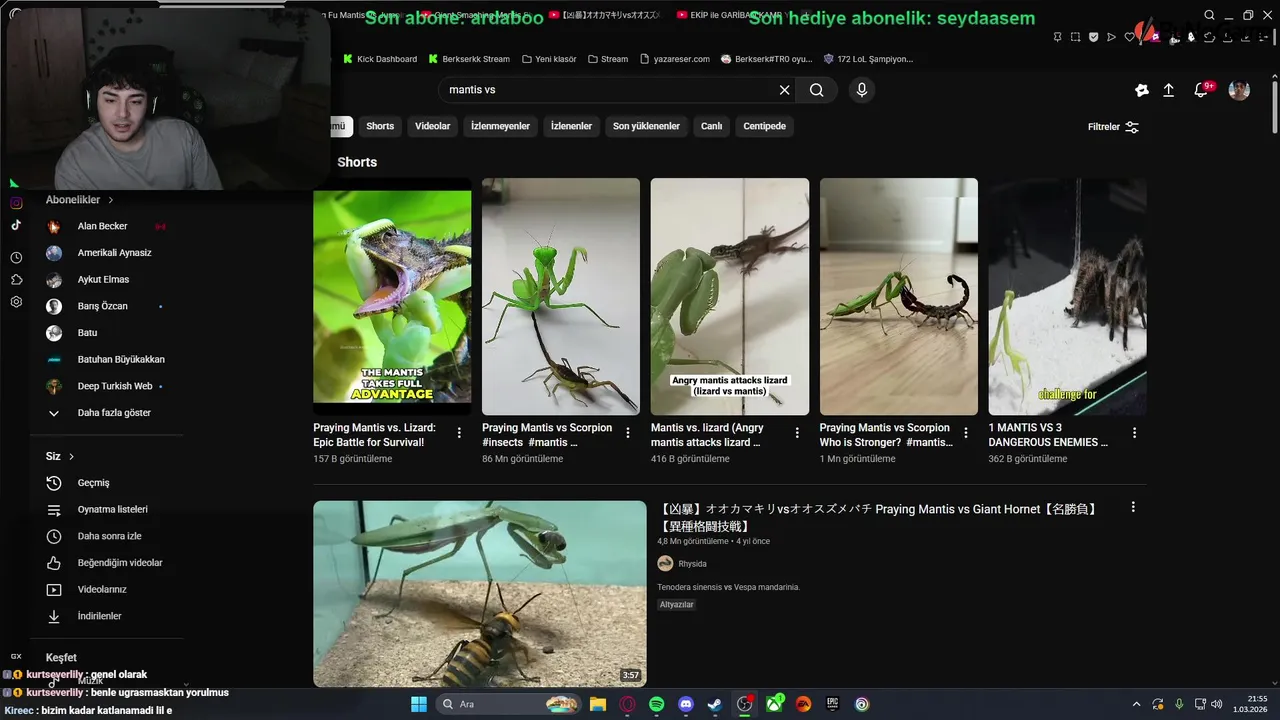Click the sparkle icon beside upload
This screenshot has width=1280, height=720.
click(1142, 90)
